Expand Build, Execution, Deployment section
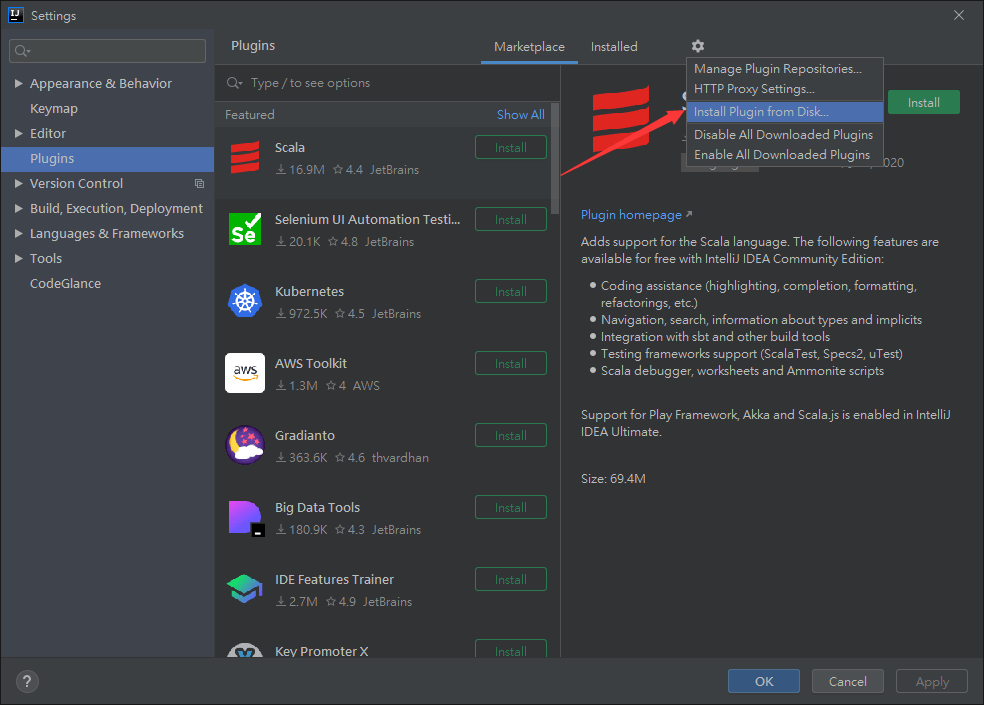984x705 pixels. coord(19,209)
